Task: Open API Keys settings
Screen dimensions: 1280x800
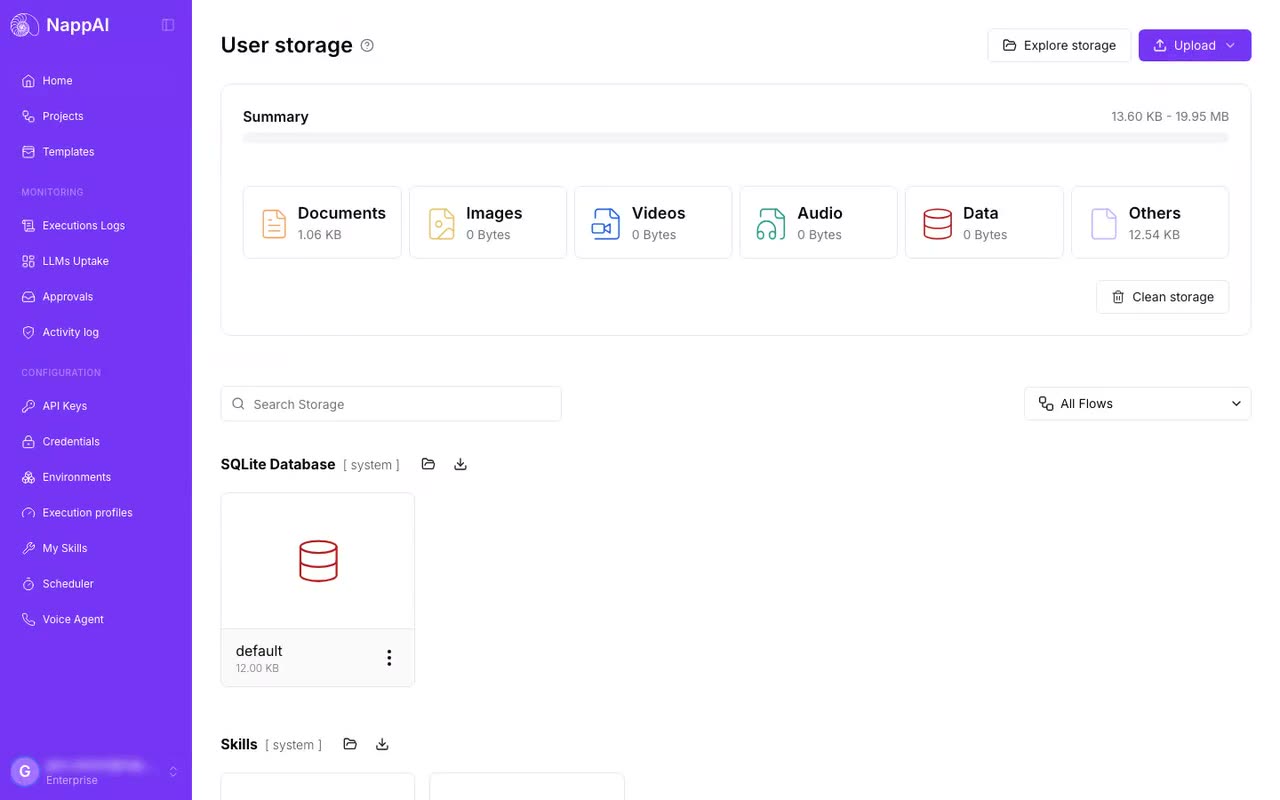Action: 96,406
